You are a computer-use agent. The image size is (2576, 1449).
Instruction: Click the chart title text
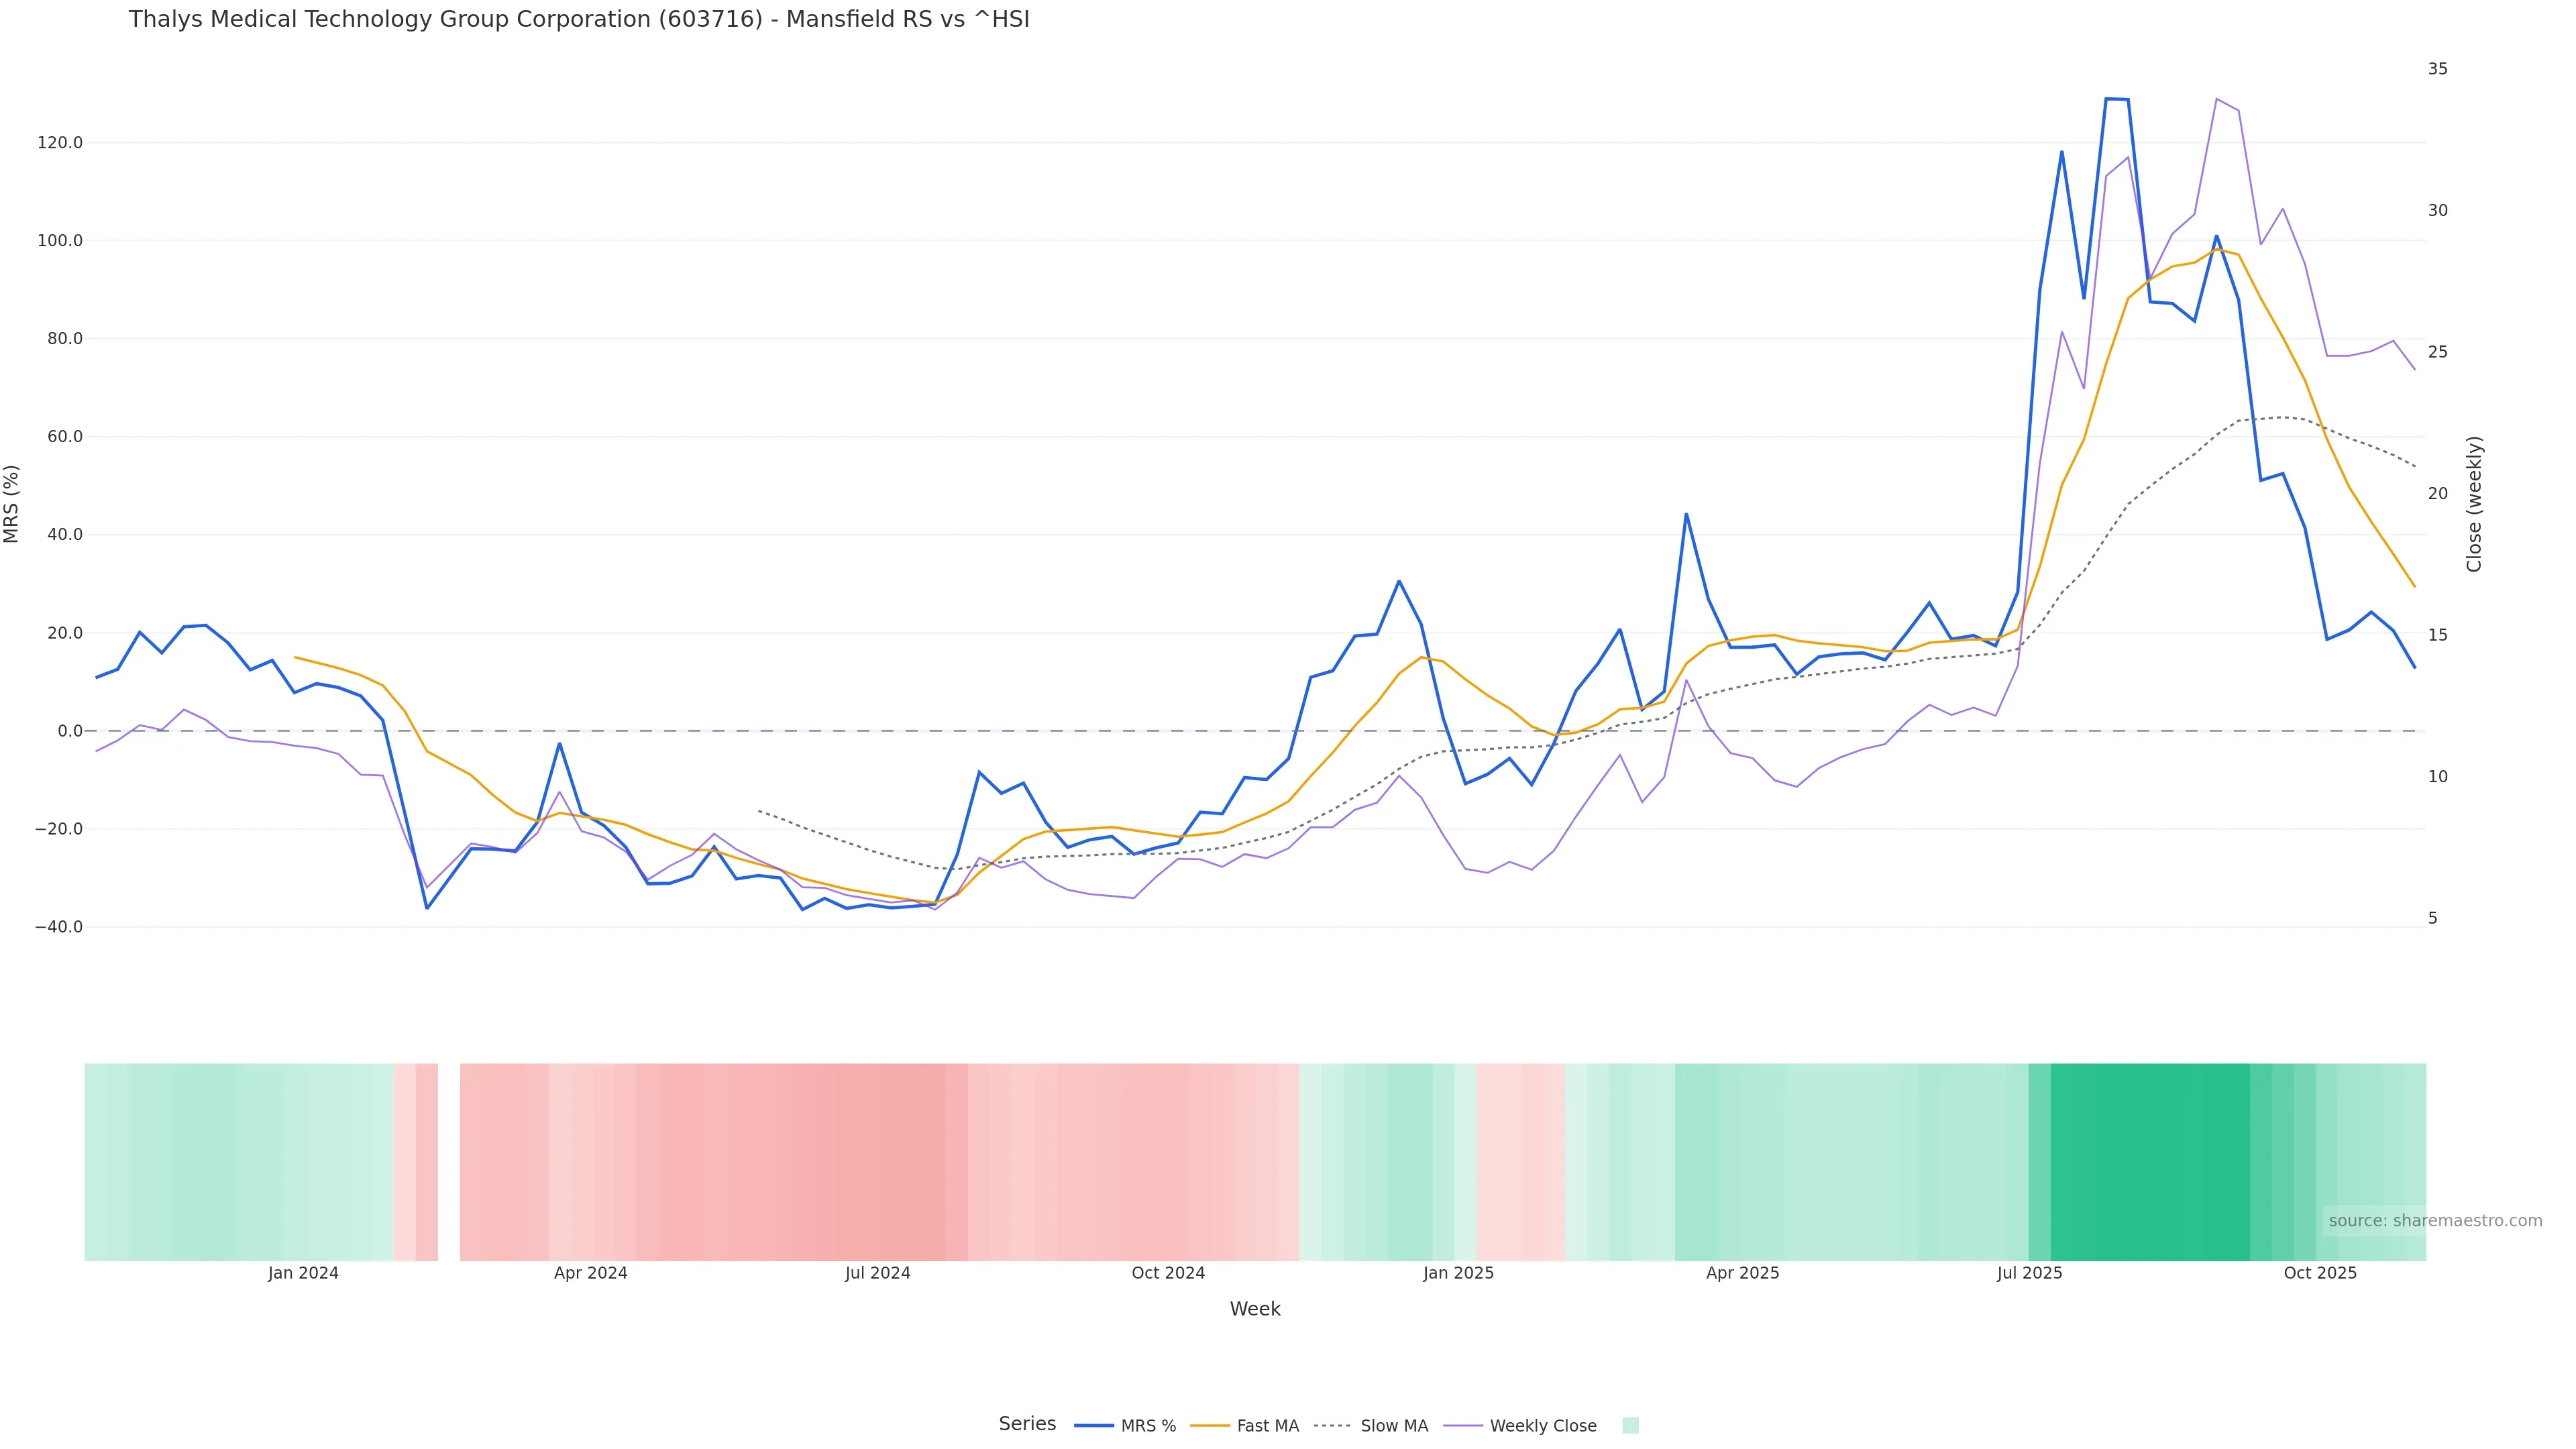[x=579, y=19]
